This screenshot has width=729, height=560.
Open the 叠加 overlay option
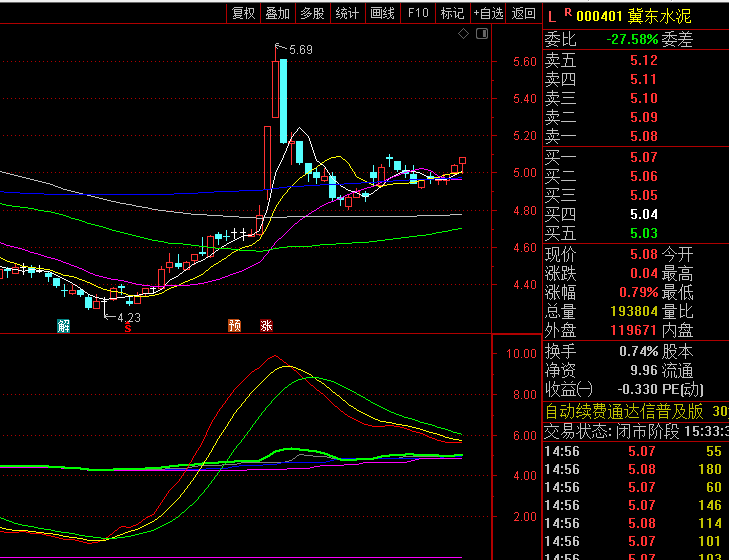(277, 13)
